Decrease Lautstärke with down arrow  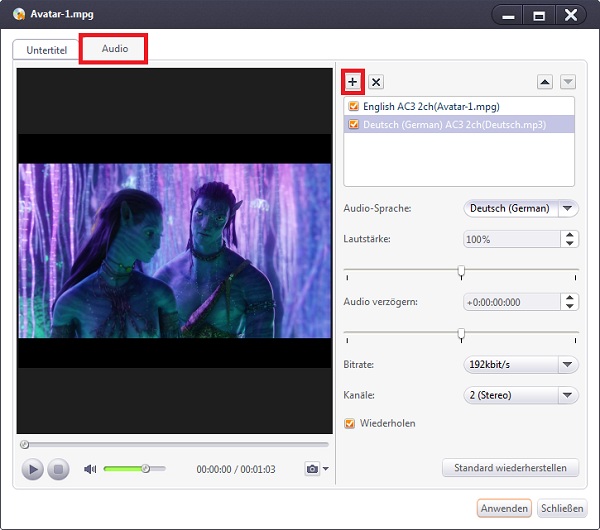(570, 243)
